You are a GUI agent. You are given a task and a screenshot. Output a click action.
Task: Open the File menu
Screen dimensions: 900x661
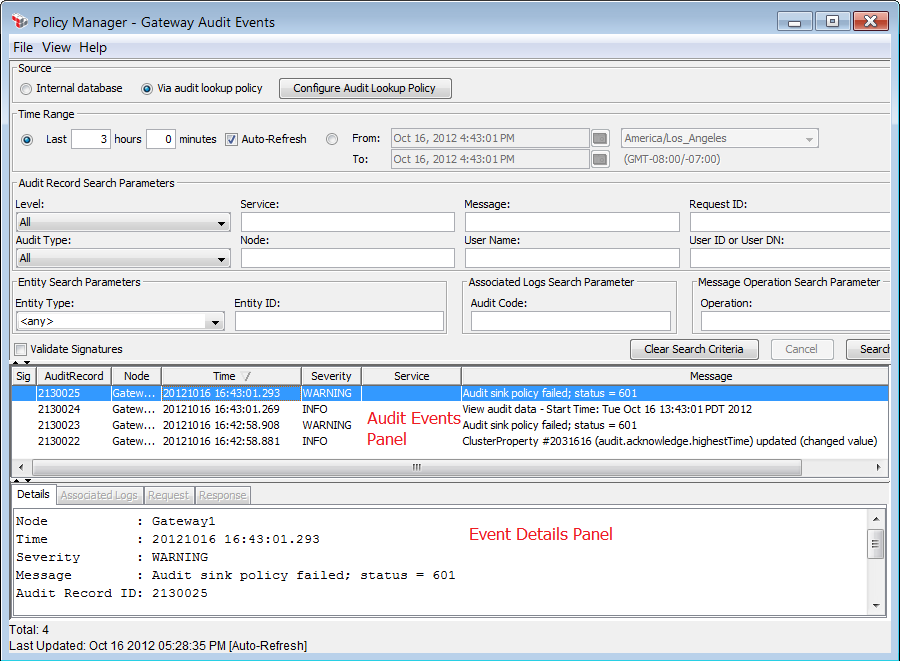23,47
